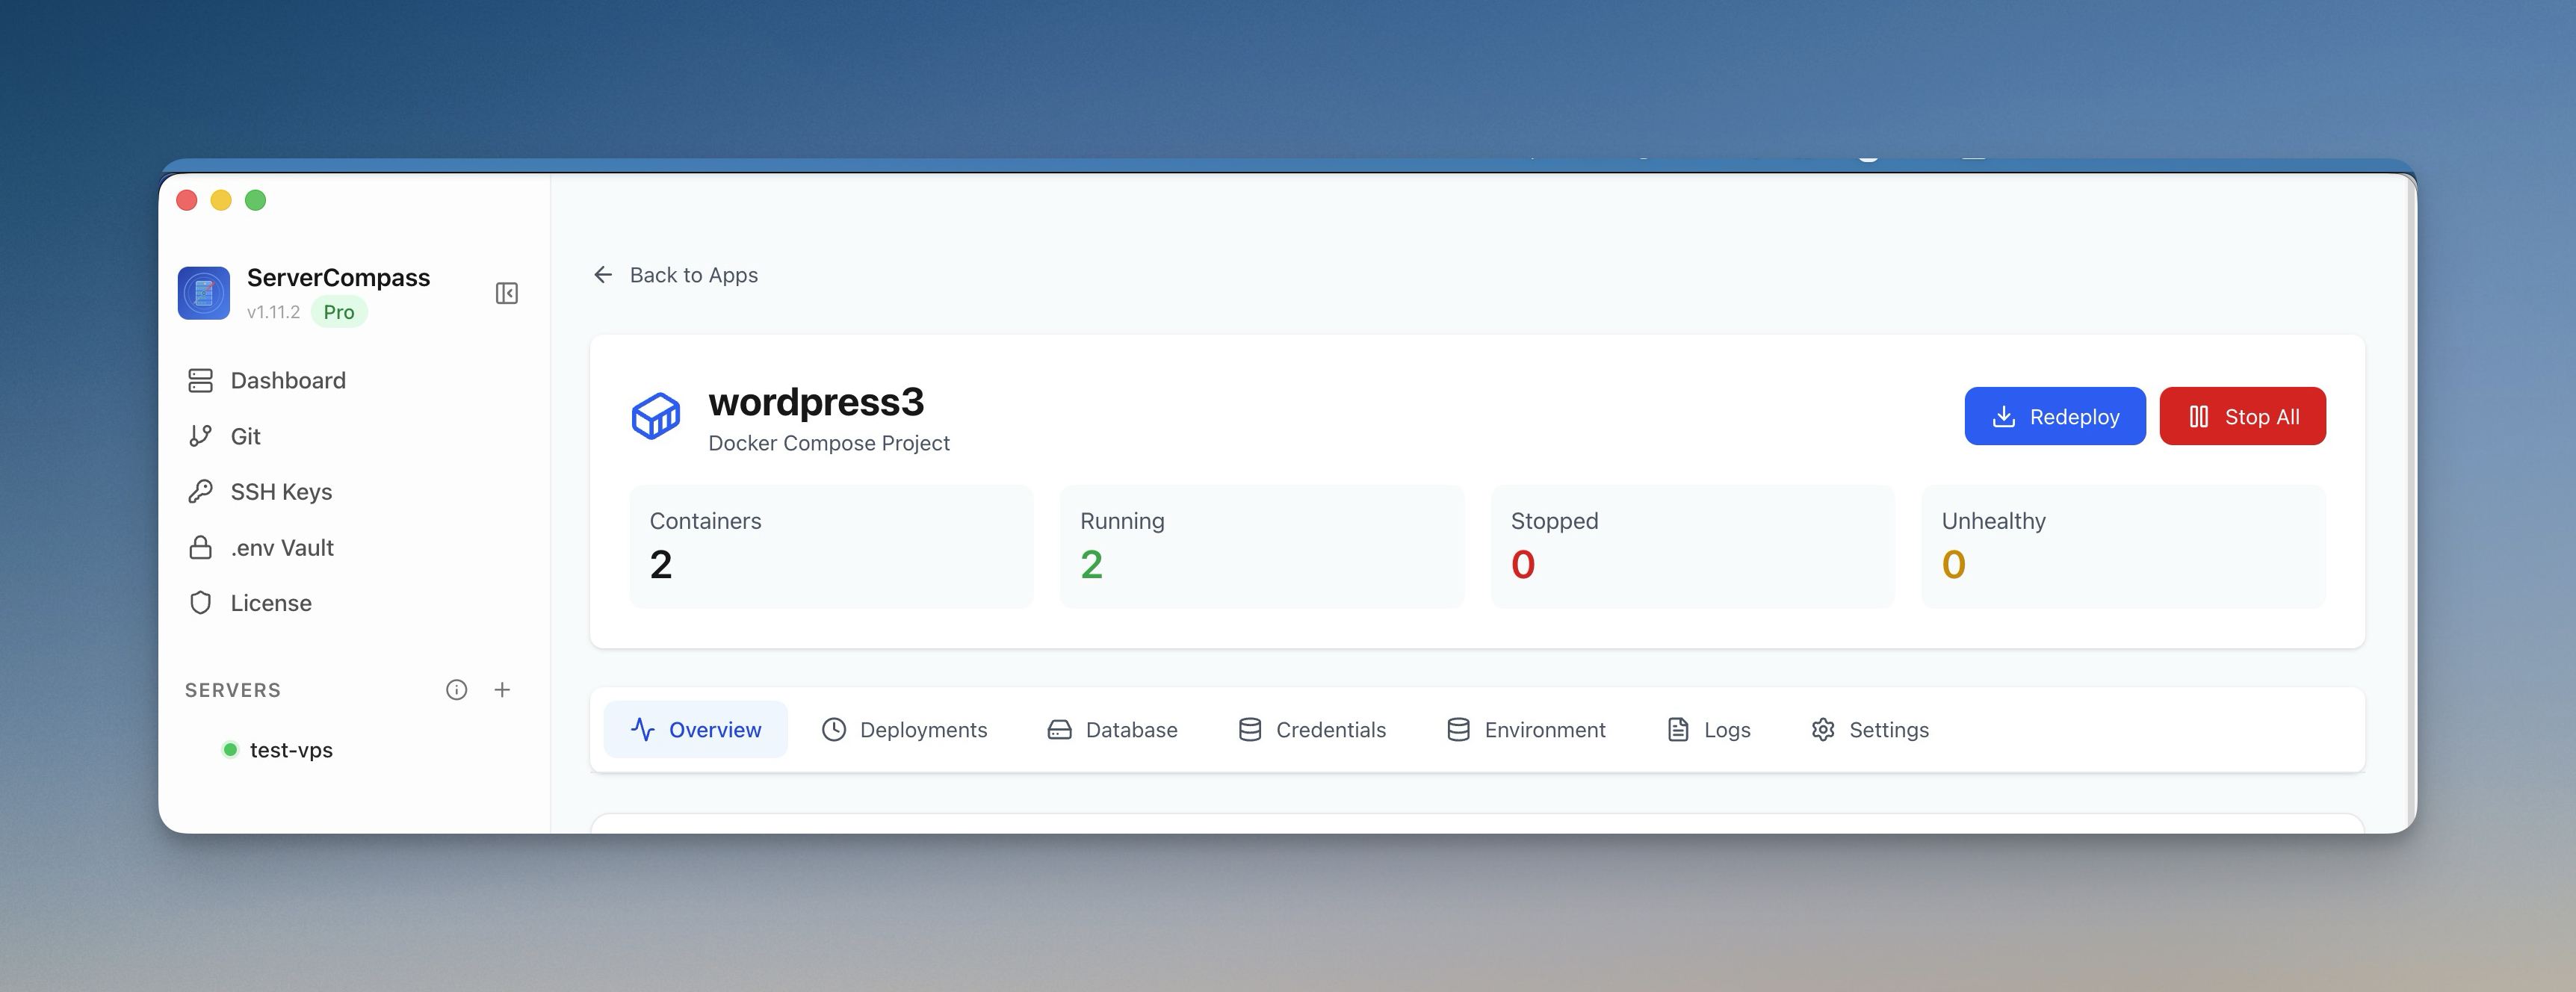The image size is (2576, 992).
Task: Go to Dashboard in sidebar
Action: point(287,381)
